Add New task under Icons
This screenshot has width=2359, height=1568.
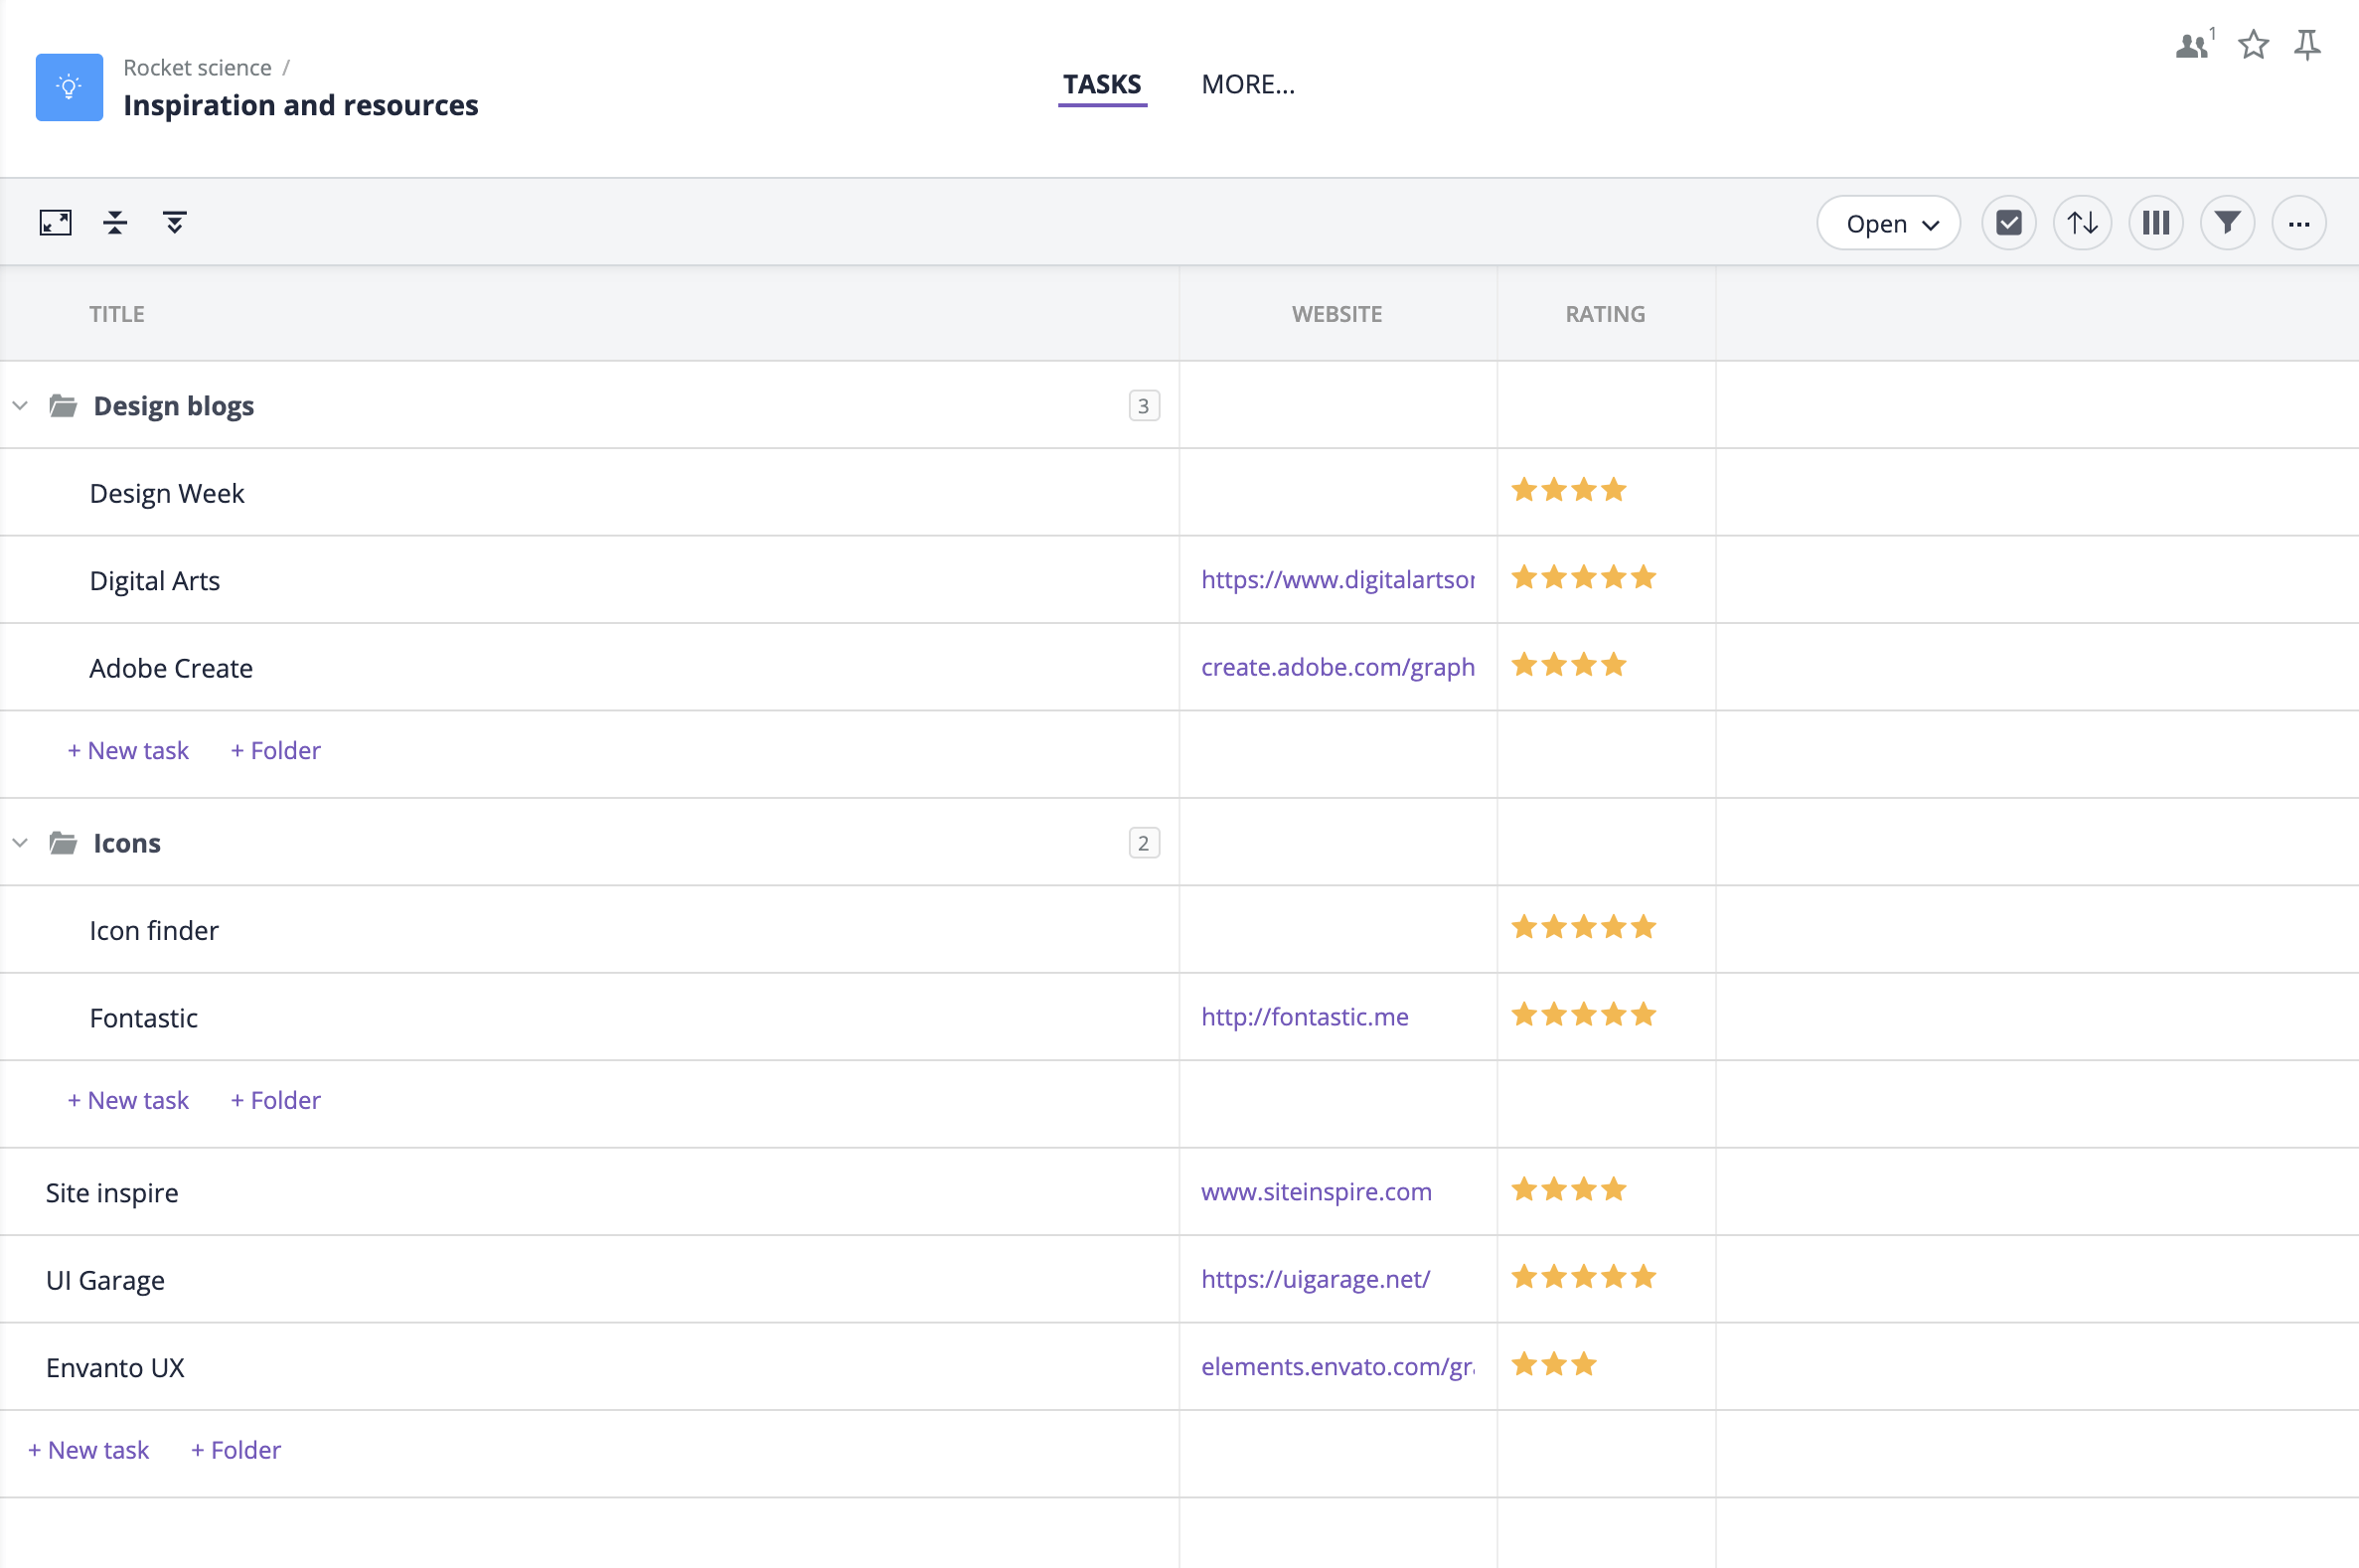[128, 1100]
